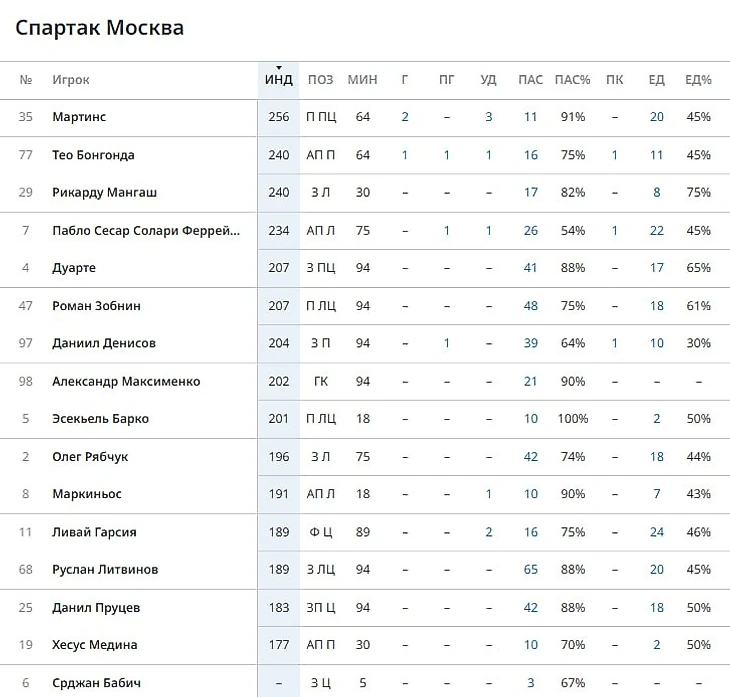Open player Мартинс profile link
730x697 pixels.
79,117
